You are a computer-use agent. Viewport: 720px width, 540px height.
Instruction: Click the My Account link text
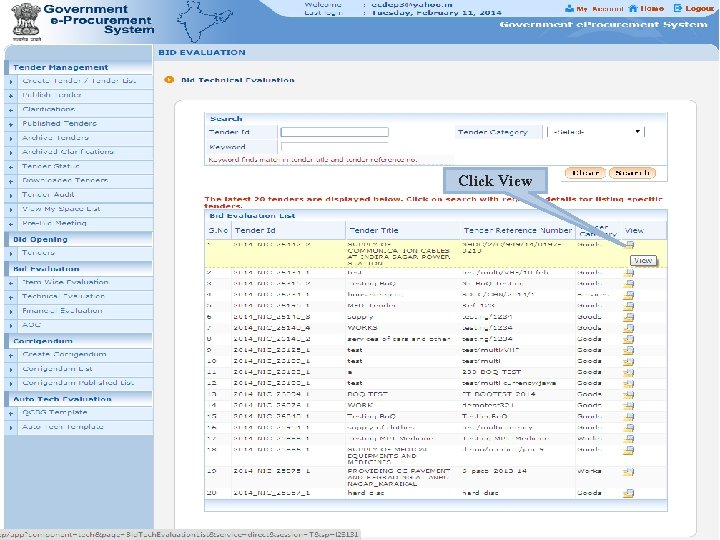point(600,9)
